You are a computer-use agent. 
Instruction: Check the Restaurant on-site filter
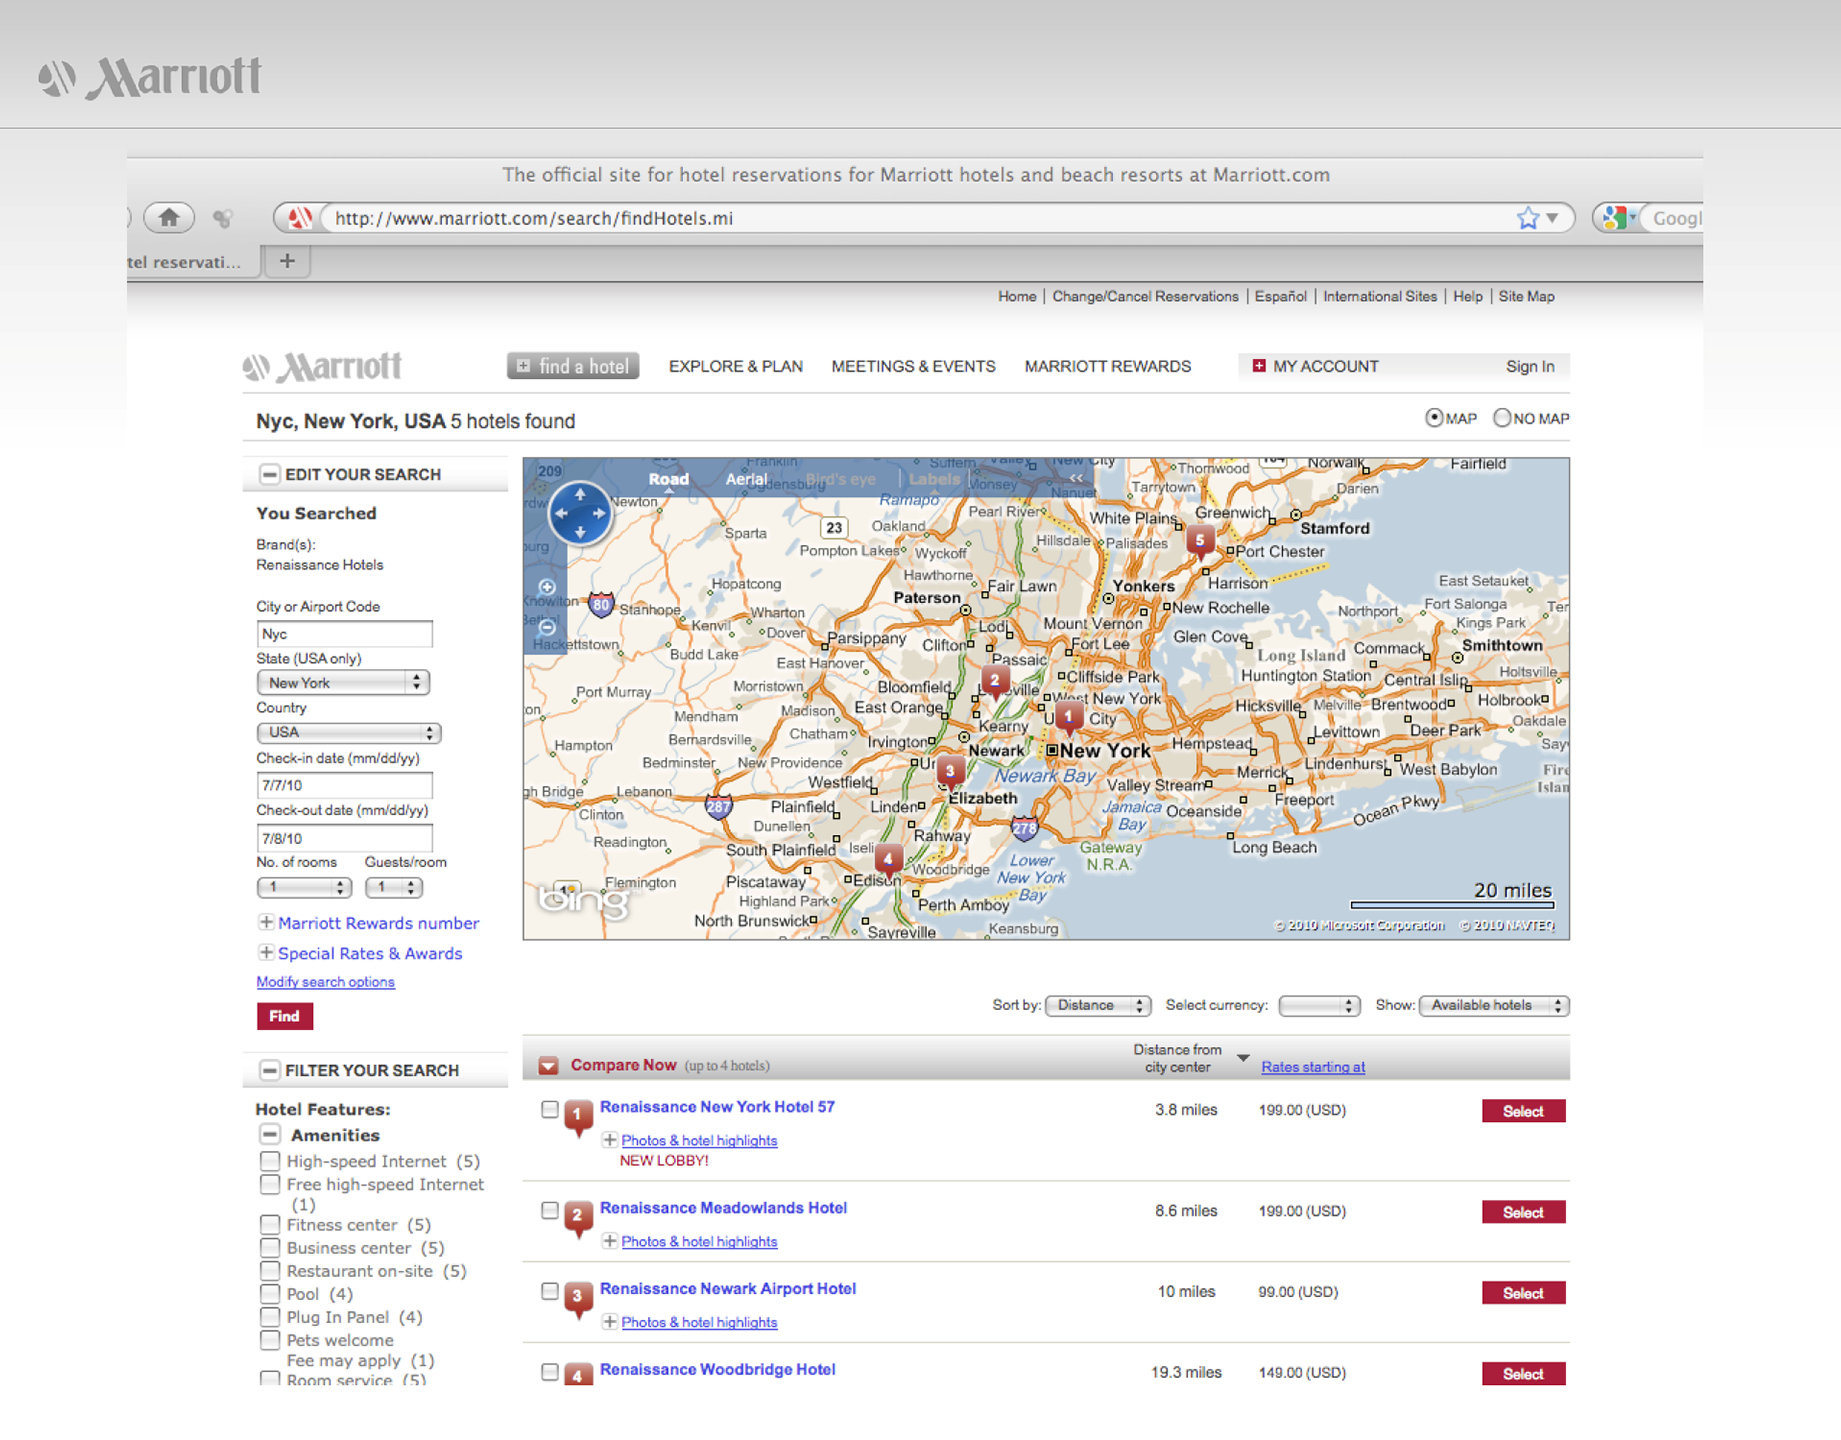point(270,1271)
